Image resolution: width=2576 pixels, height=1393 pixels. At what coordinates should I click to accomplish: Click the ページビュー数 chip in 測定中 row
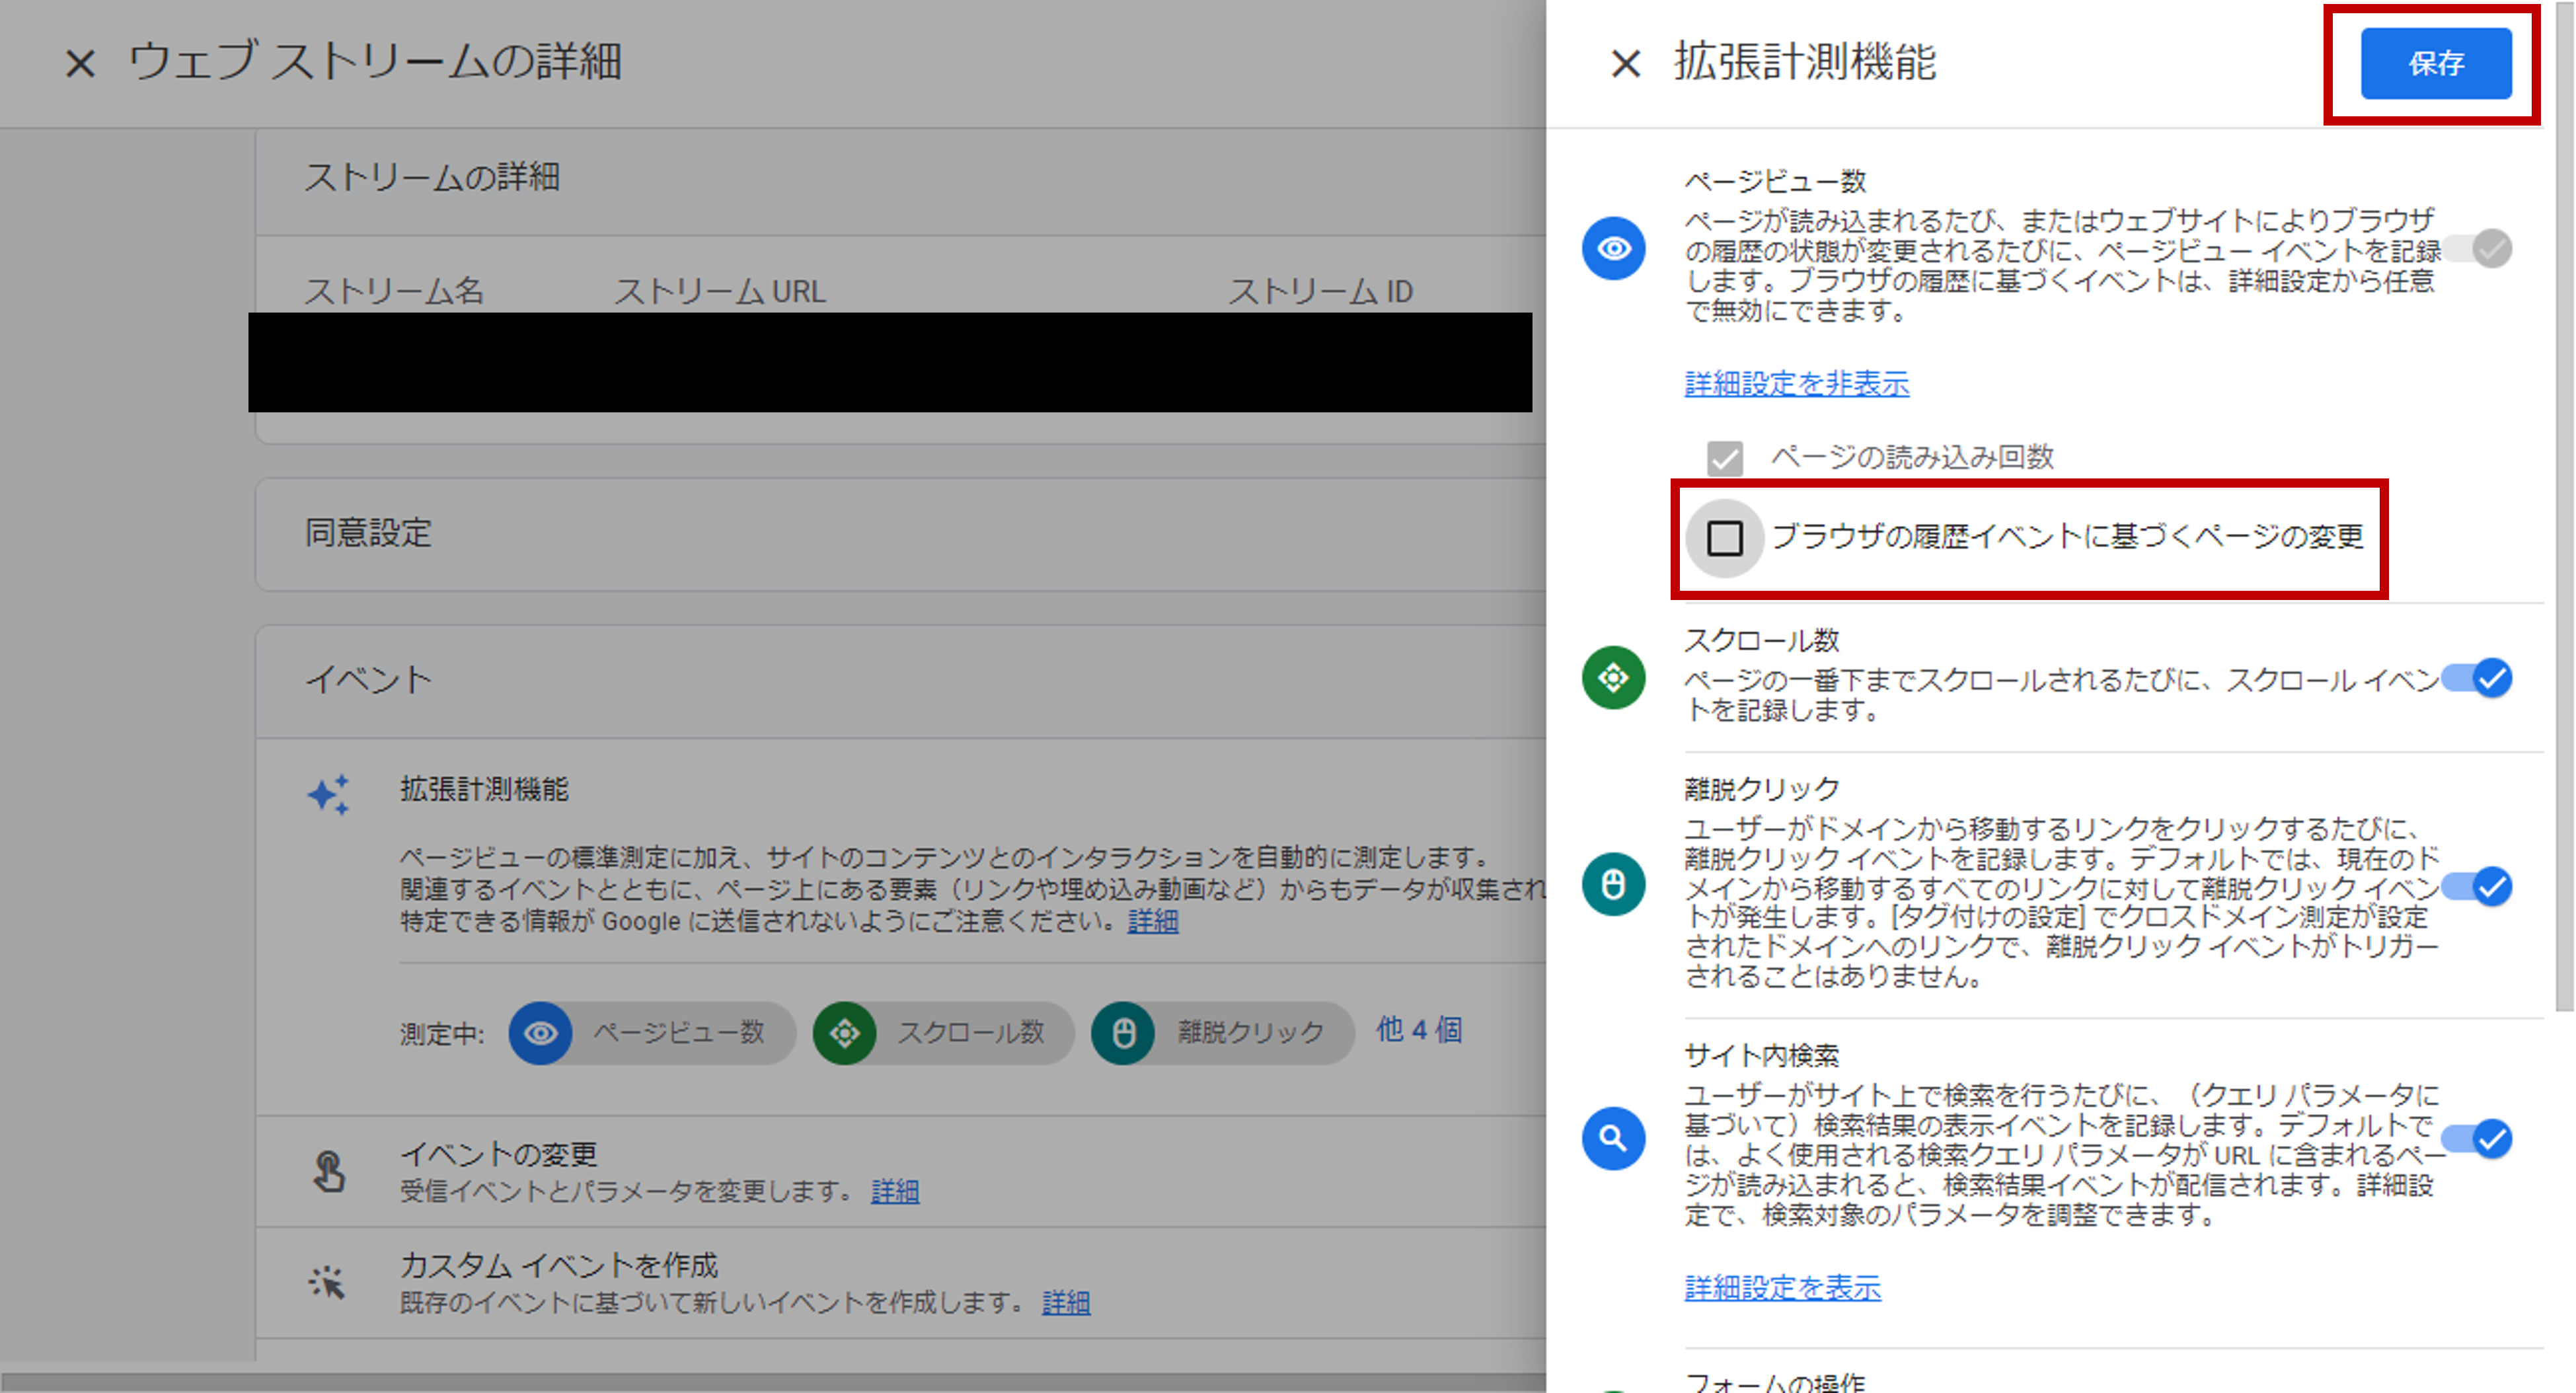[x=652, y=1032]
